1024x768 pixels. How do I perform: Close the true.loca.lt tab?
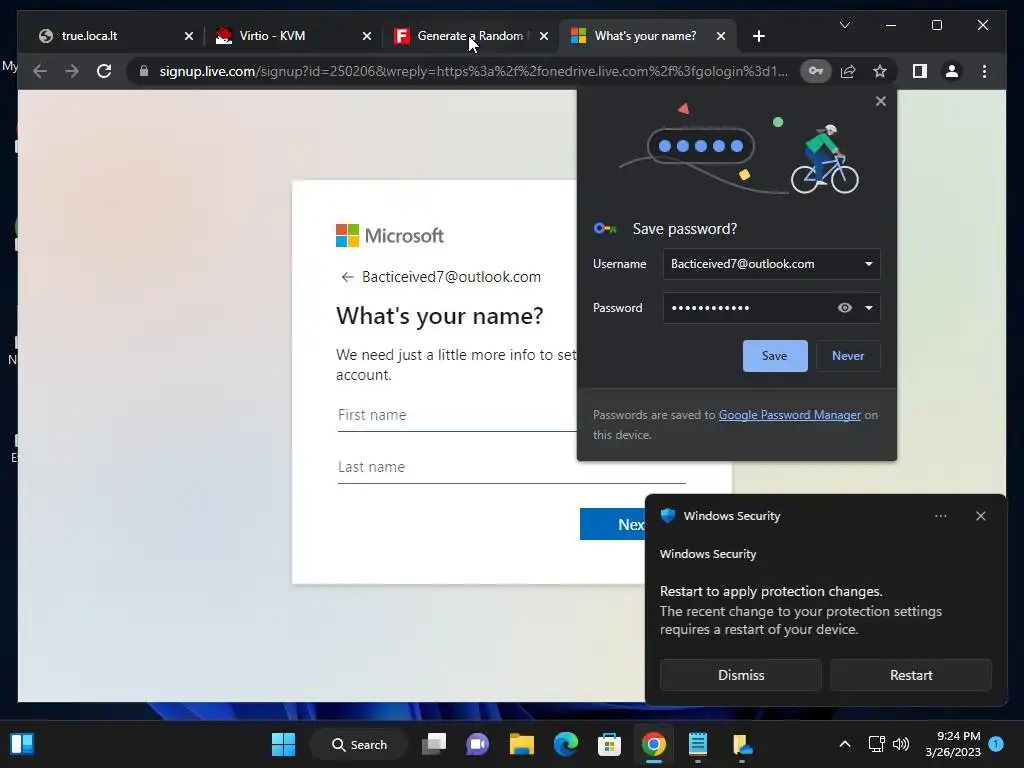(189, 36)
